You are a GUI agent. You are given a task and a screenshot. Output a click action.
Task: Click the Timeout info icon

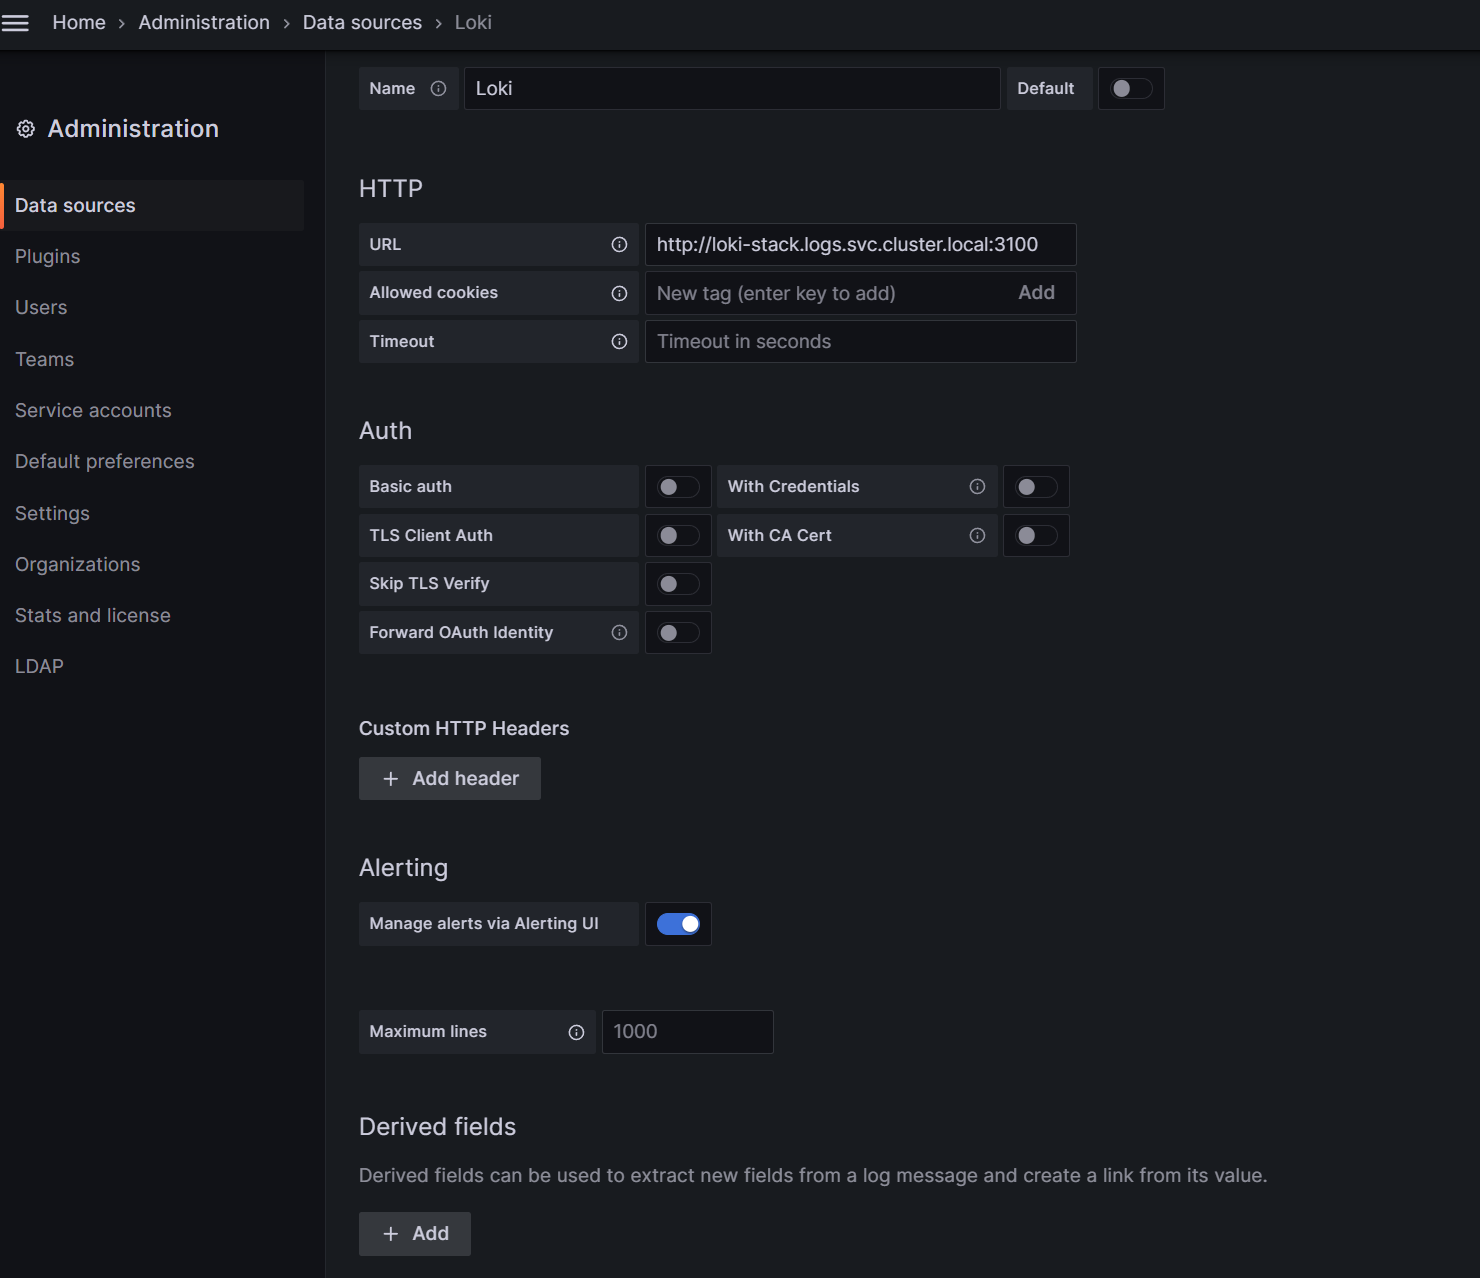[619, 342]
